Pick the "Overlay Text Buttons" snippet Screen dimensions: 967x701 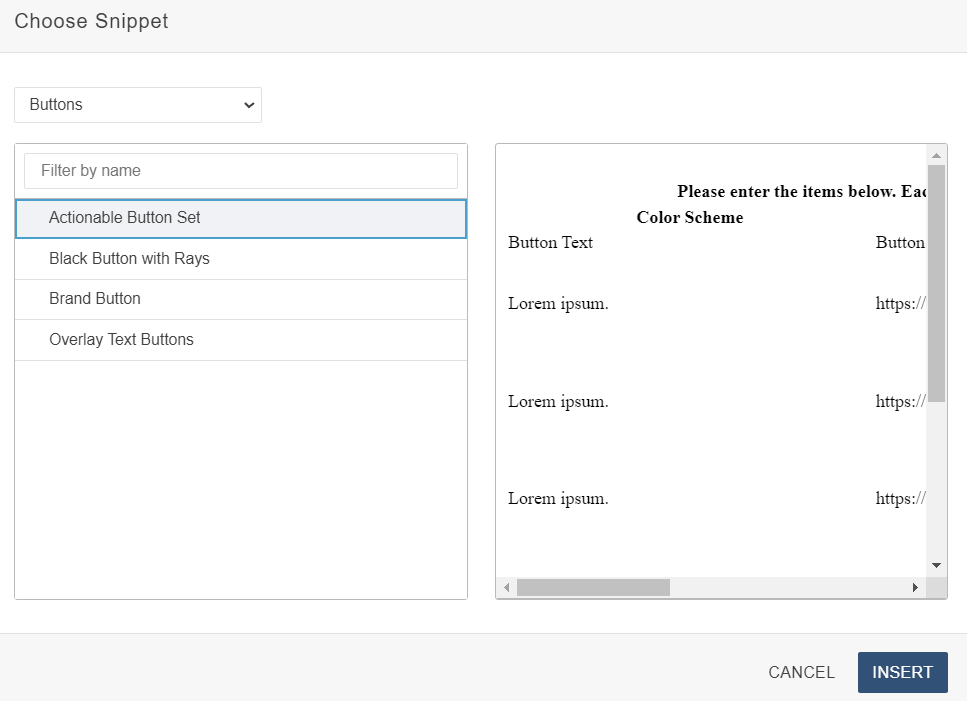121,339
